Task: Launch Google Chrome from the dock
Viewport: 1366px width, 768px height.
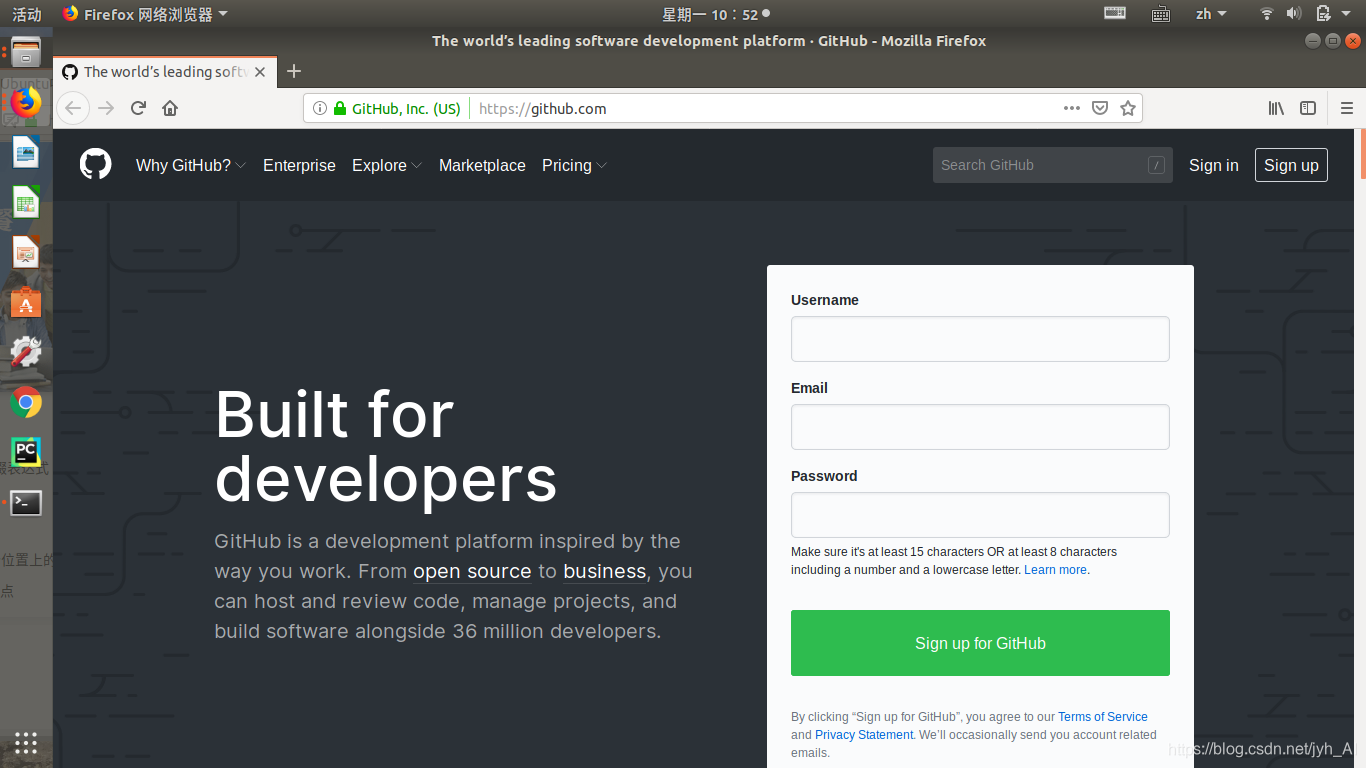Action: click(26, 403)
